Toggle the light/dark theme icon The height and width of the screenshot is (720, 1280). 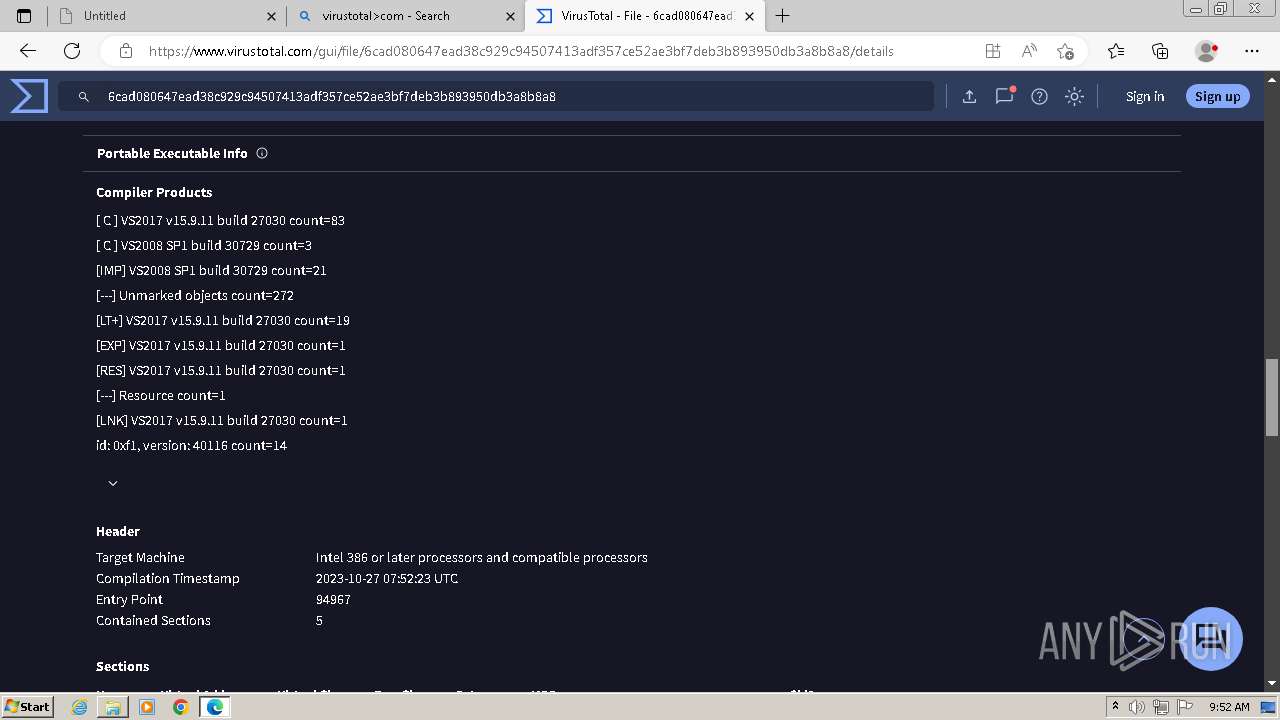pyautogui.click(x=1074, y=96)
